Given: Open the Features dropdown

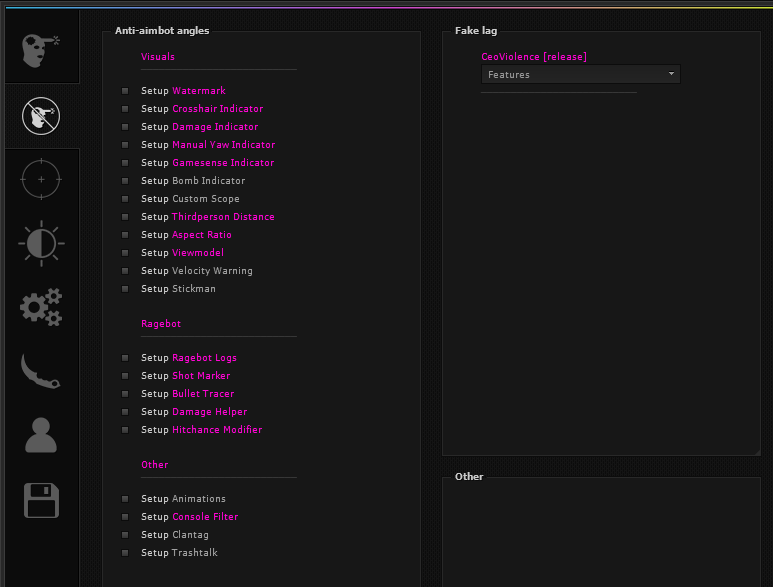Looking at the screenshot, I should 581,74.
